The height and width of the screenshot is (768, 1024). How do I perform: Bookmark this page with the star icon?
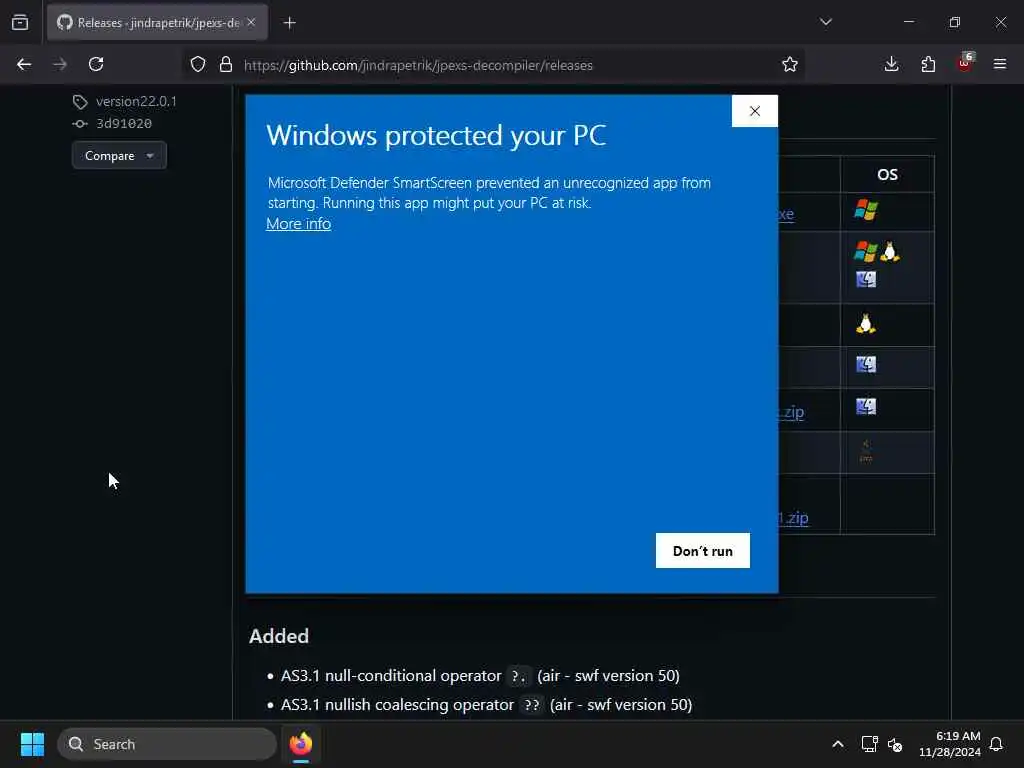(790, 64)
